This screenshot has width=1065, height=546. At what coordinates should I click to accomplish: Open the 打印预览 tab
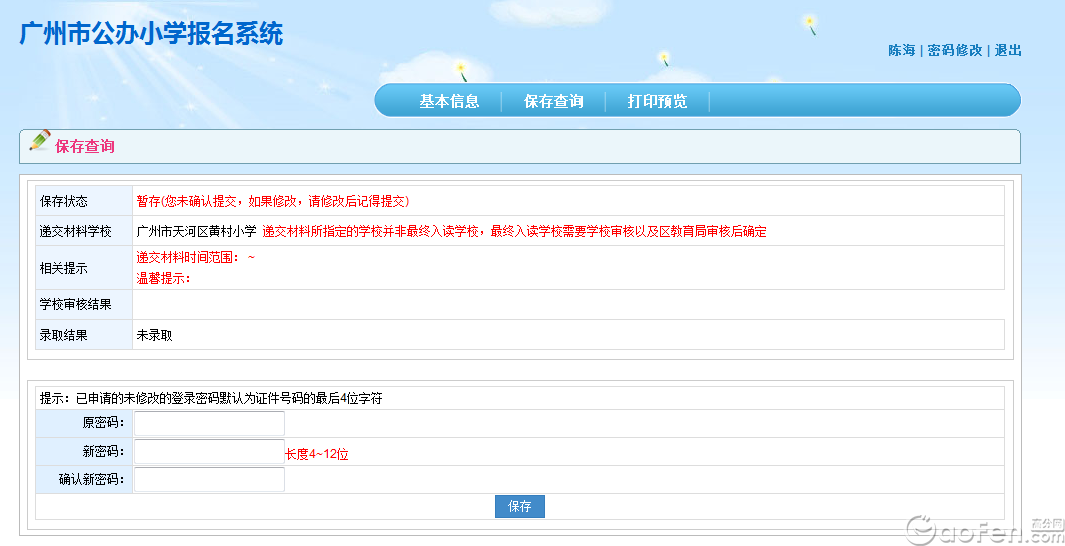coord(657,101)
